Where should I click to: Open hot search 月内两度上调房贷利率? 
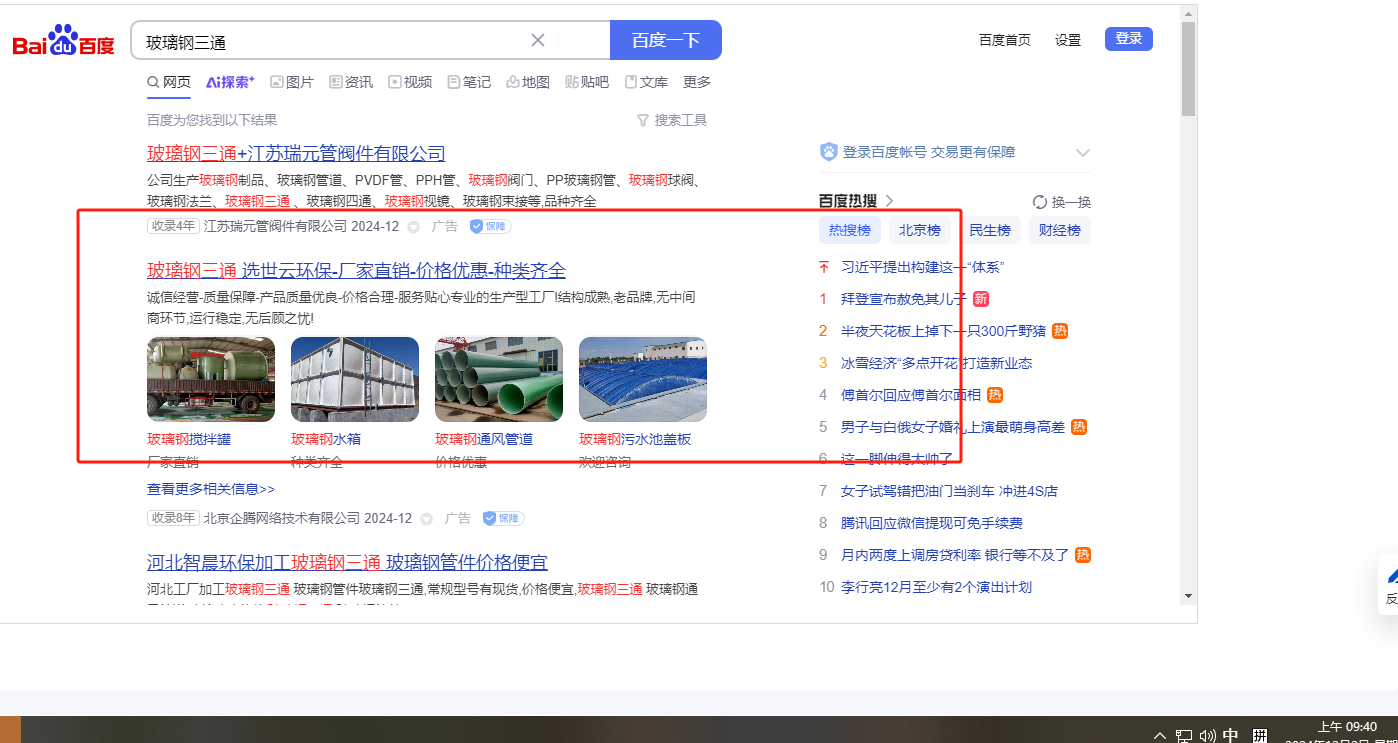(x=955, y=555)
